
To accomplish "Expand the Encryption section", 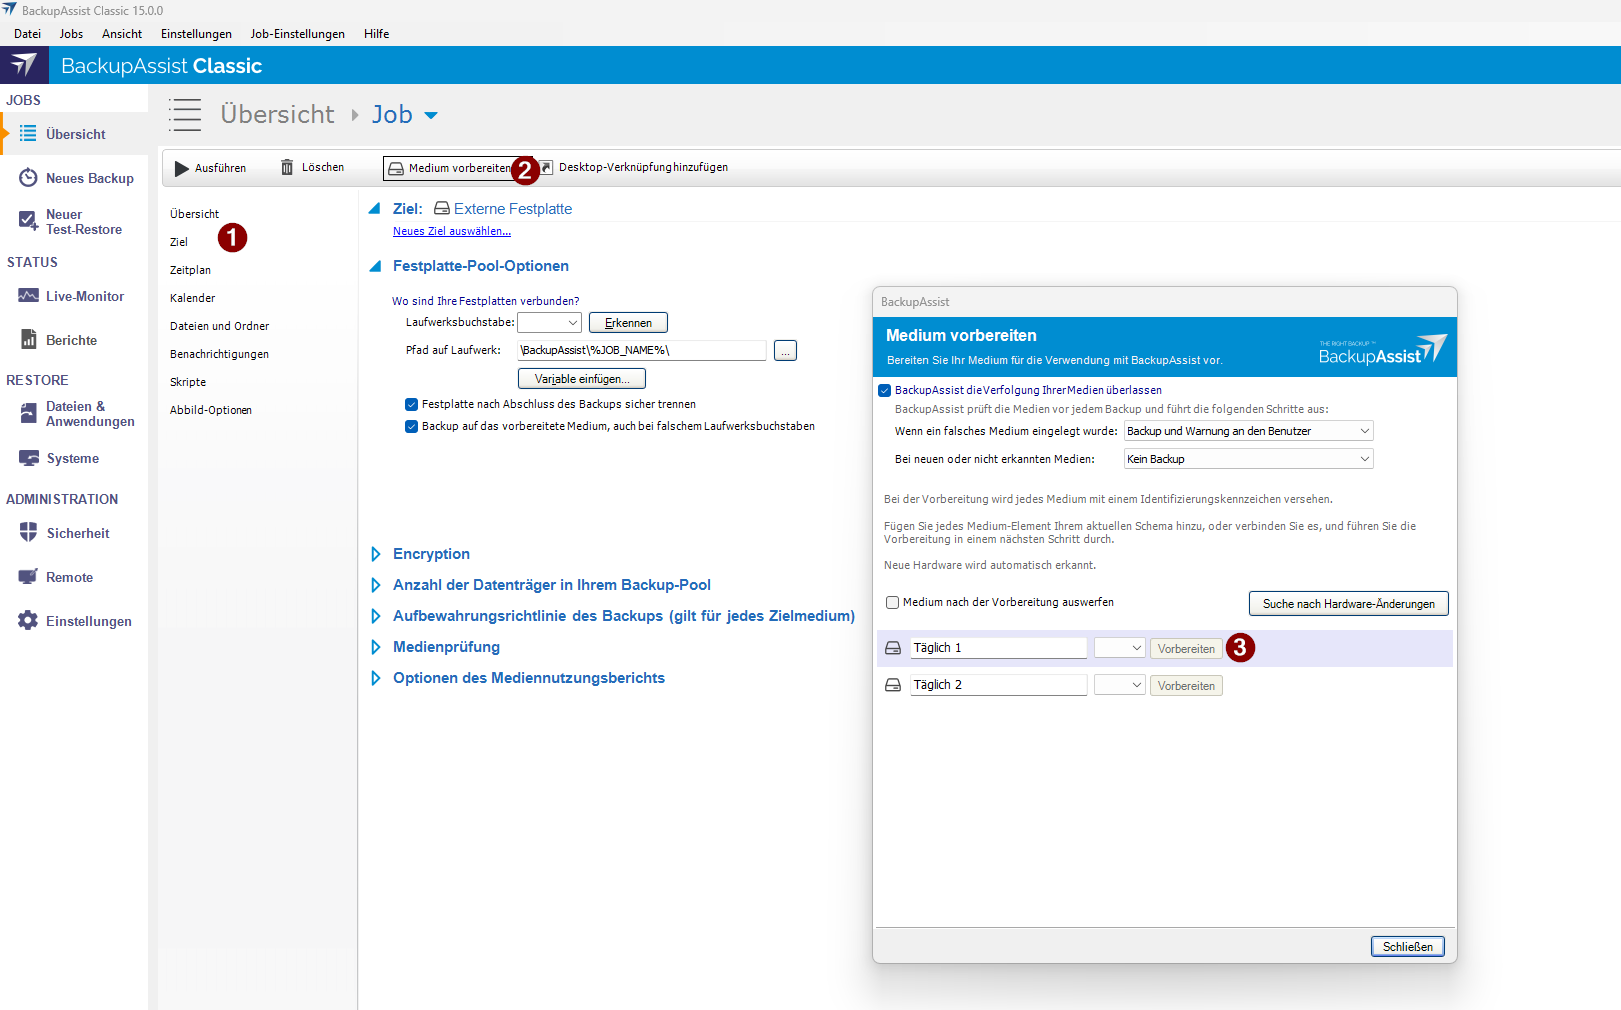I will pos(376,554).
